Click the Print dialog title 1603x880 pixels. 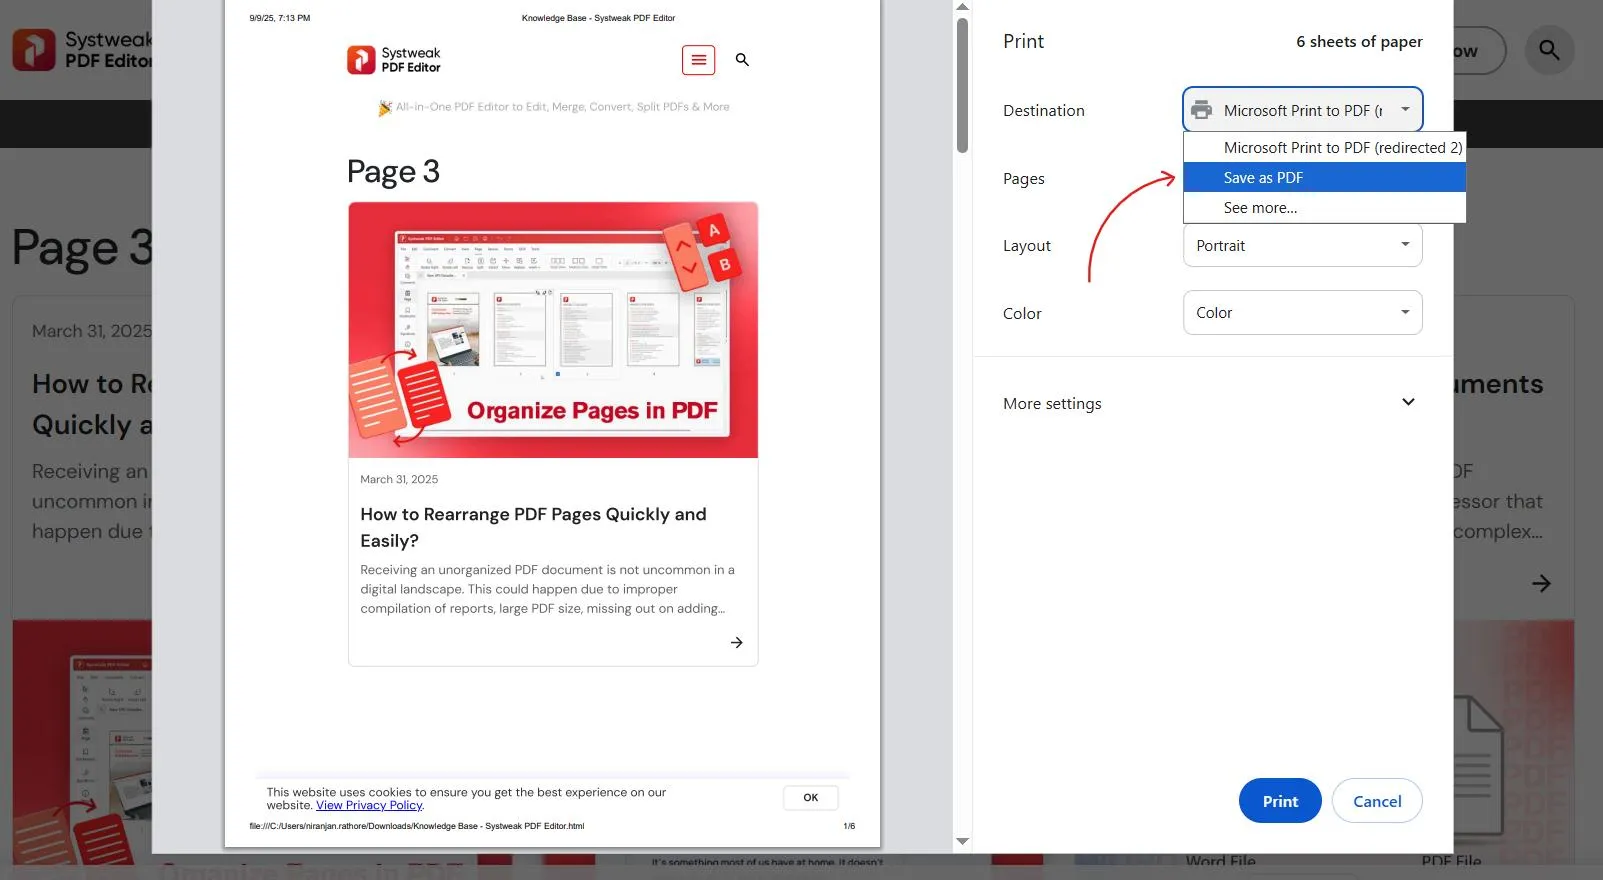click(1023, 42)
